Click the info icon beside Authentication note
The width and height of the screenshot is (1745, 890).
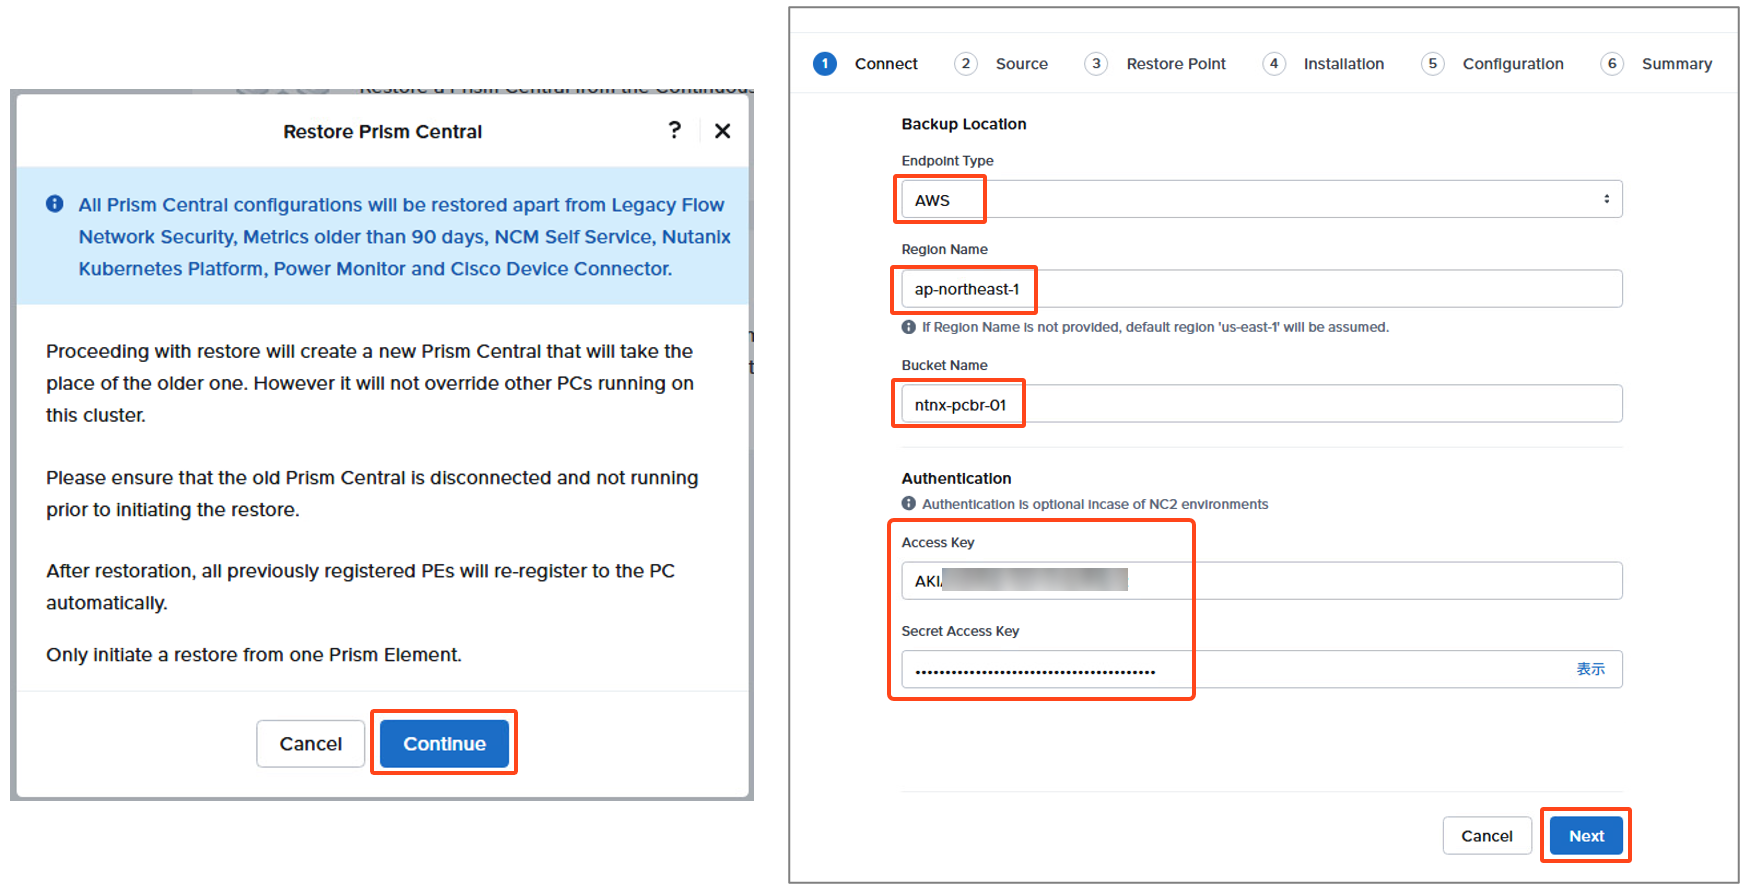pos(909,504)
